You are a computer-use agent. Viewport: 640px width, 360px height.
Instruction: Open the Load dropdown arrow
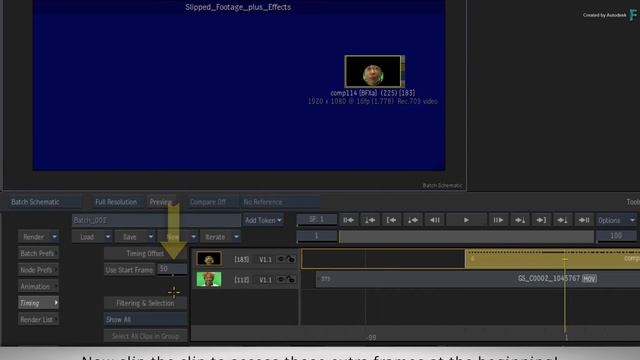(108, 237)
